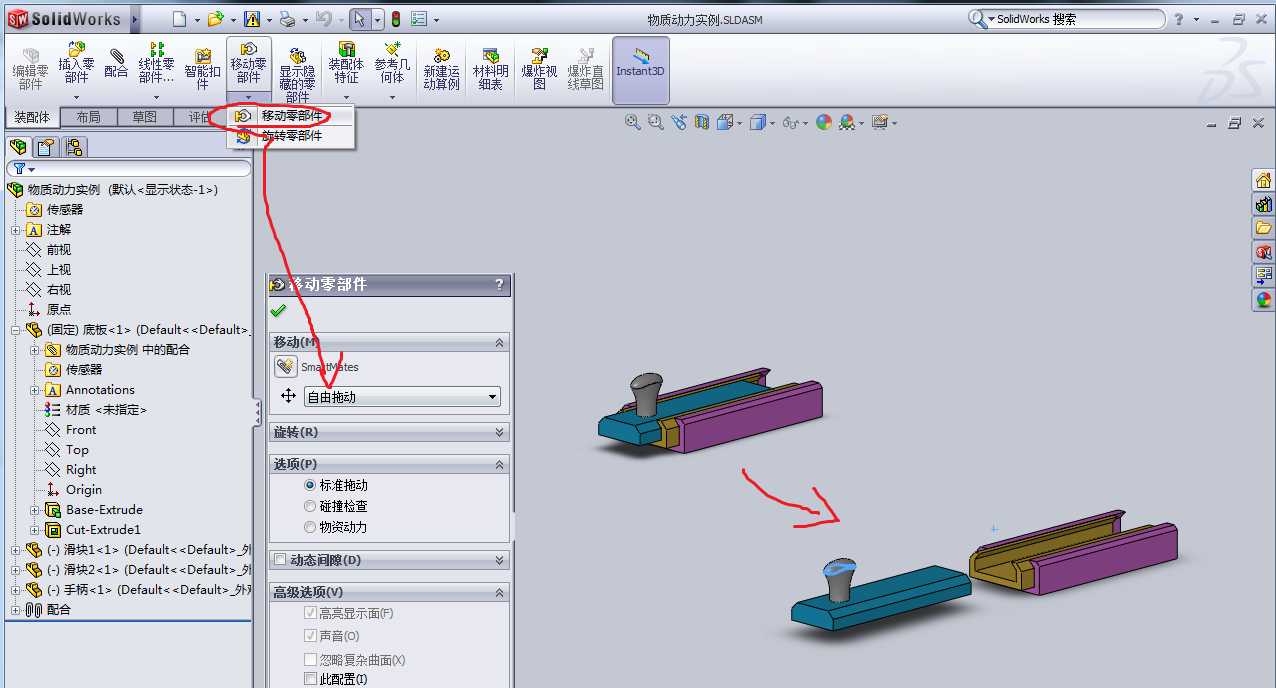
Task: Click the Section View icon
Action: tap(702, 122)
